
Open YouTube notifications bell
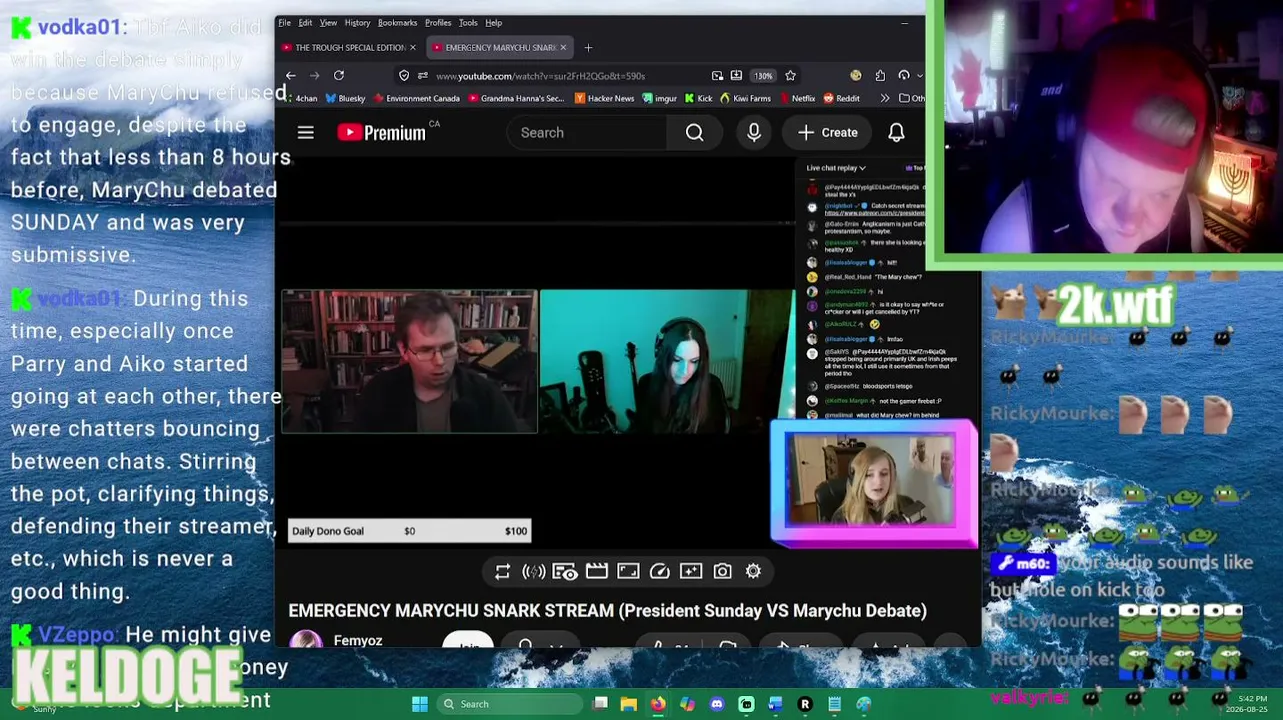(896, 133)
